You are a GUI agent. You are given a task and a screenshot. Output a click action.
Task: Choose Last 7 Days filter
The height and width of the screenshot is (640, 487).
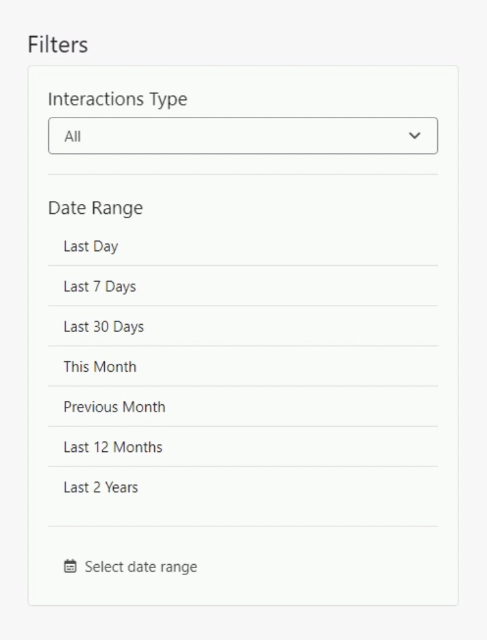click(x=243, y=286)
